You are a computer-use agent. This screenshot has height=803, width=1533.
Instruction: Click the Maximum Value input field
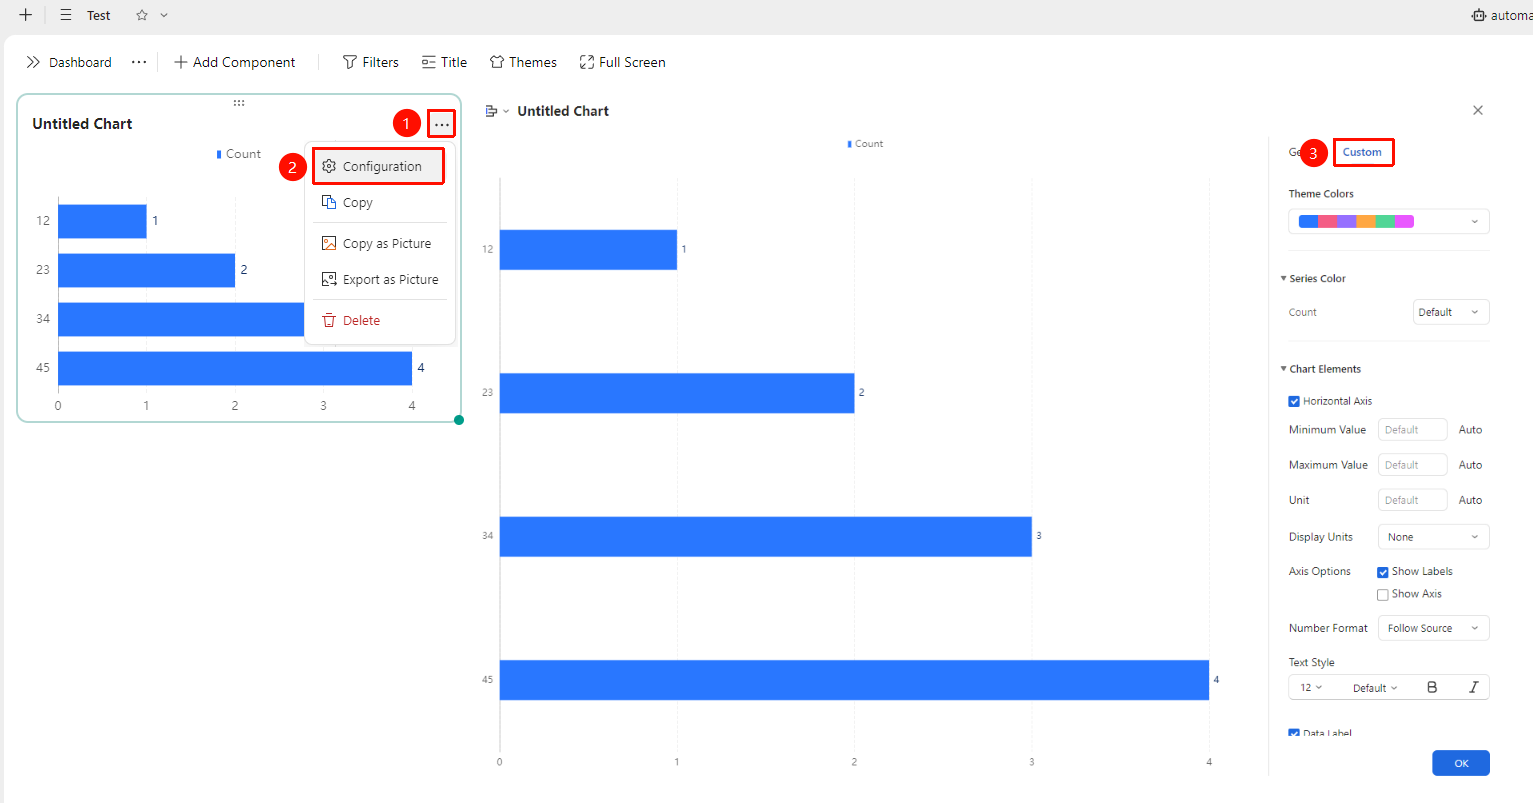point(1412,465)
